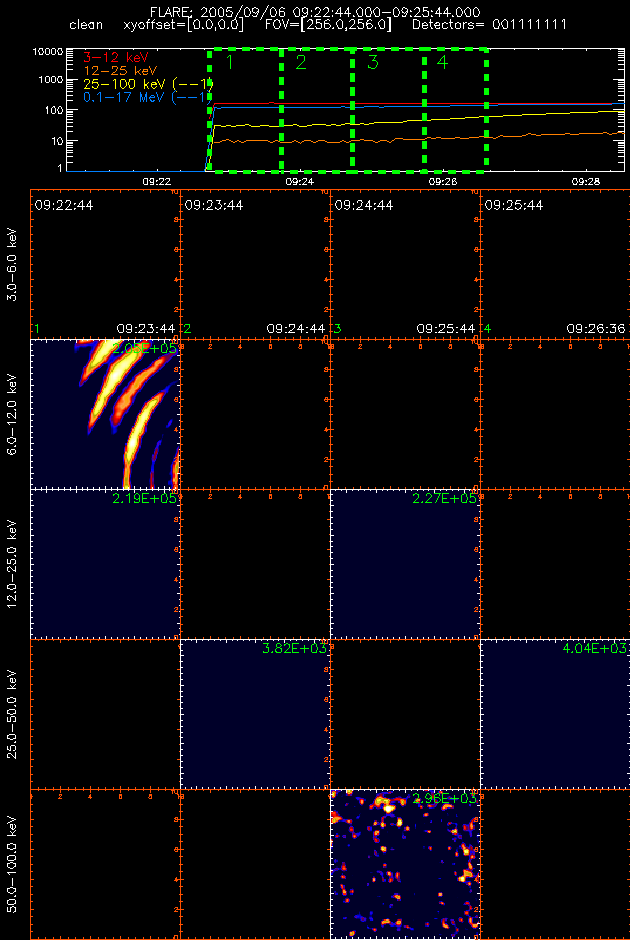
Task: Select interval marker 2 in the lightcurve
Action: click(301, 62)
